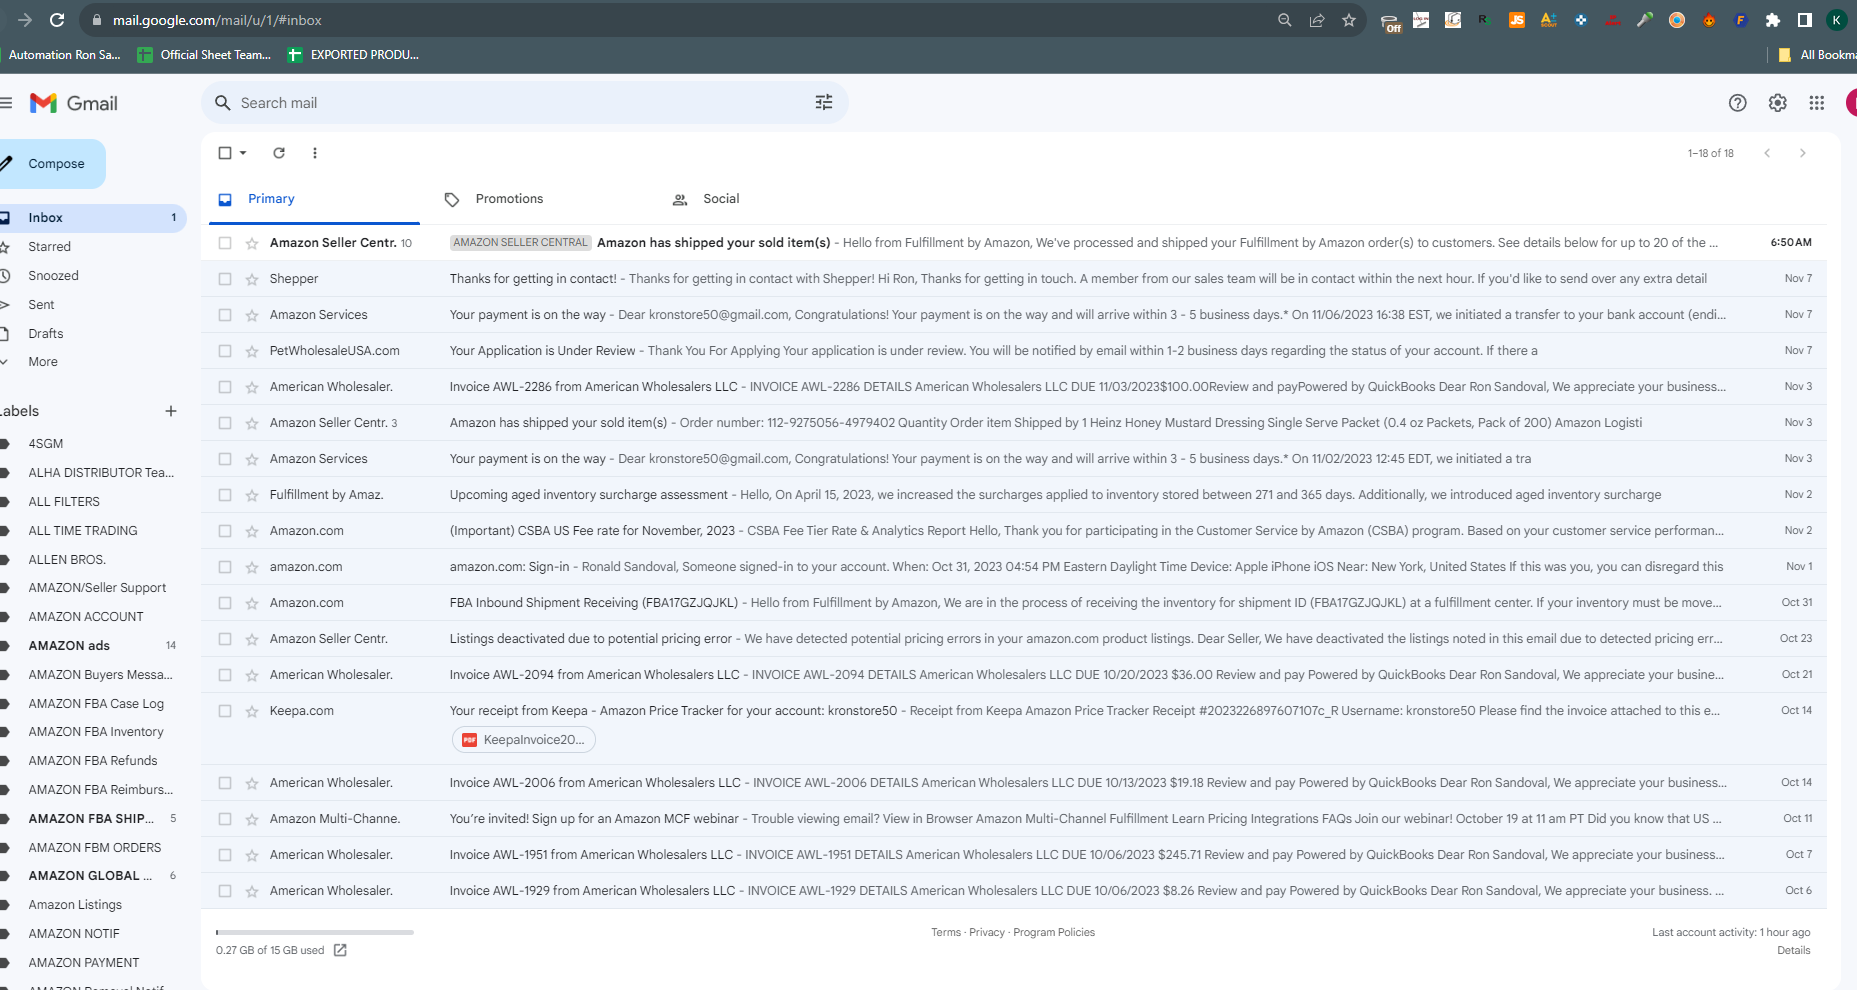
Task: Open the Privacy footer link
Action: click(987, 933)
